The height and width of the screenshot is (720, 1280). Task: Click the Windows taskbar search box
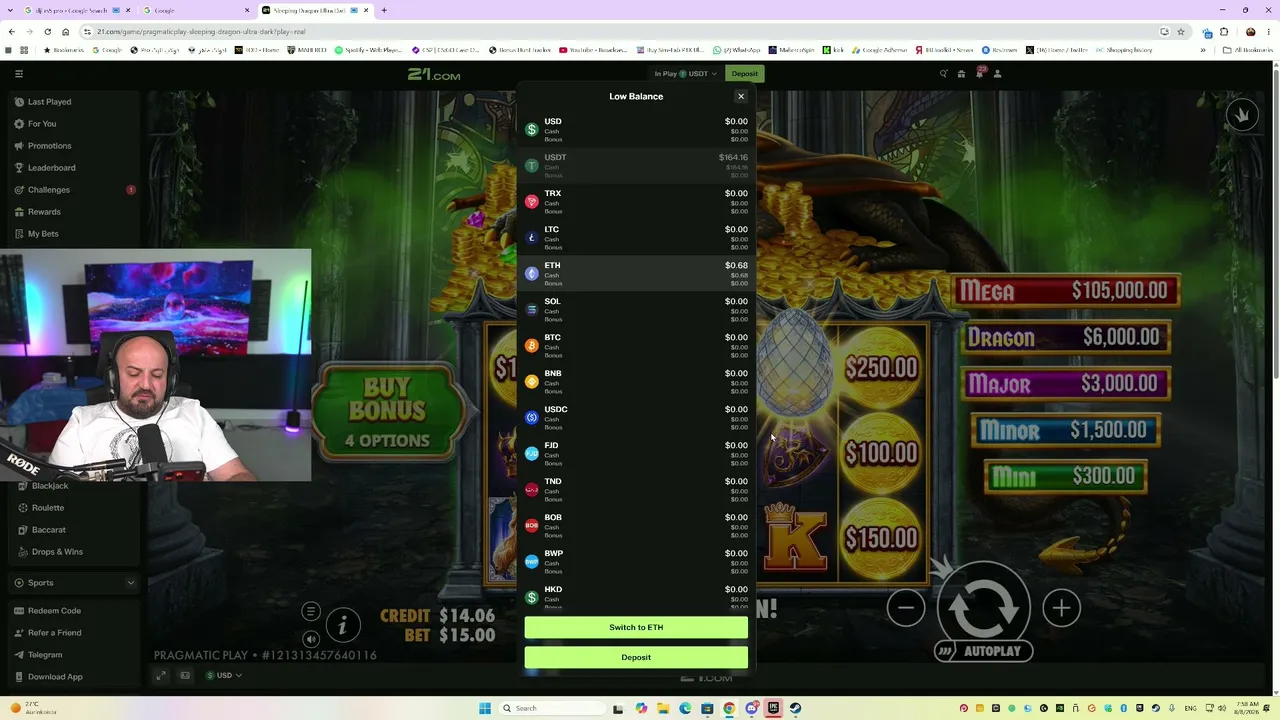click(552, 708)
